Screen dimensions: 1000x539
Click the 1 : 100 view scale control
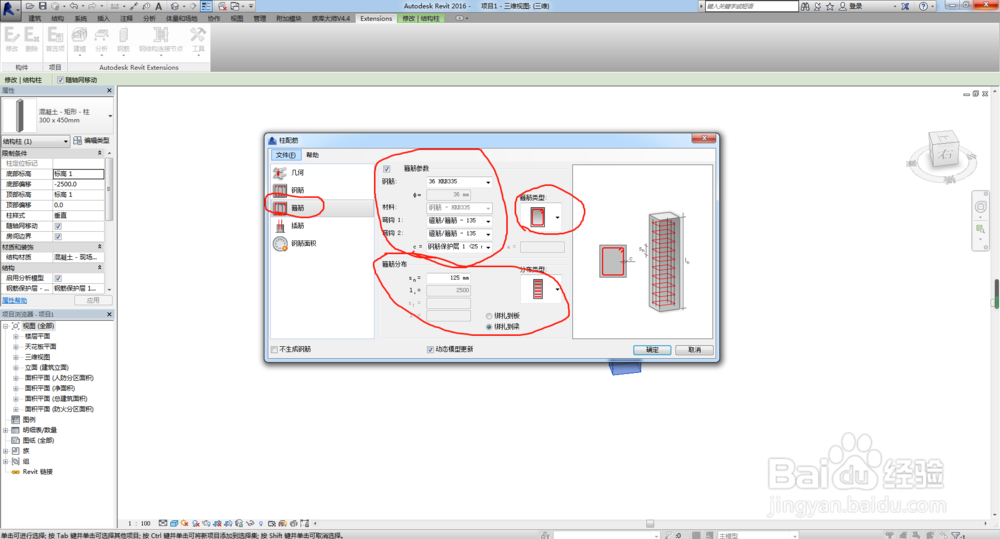pyautogui.click(x=139, y=524)
